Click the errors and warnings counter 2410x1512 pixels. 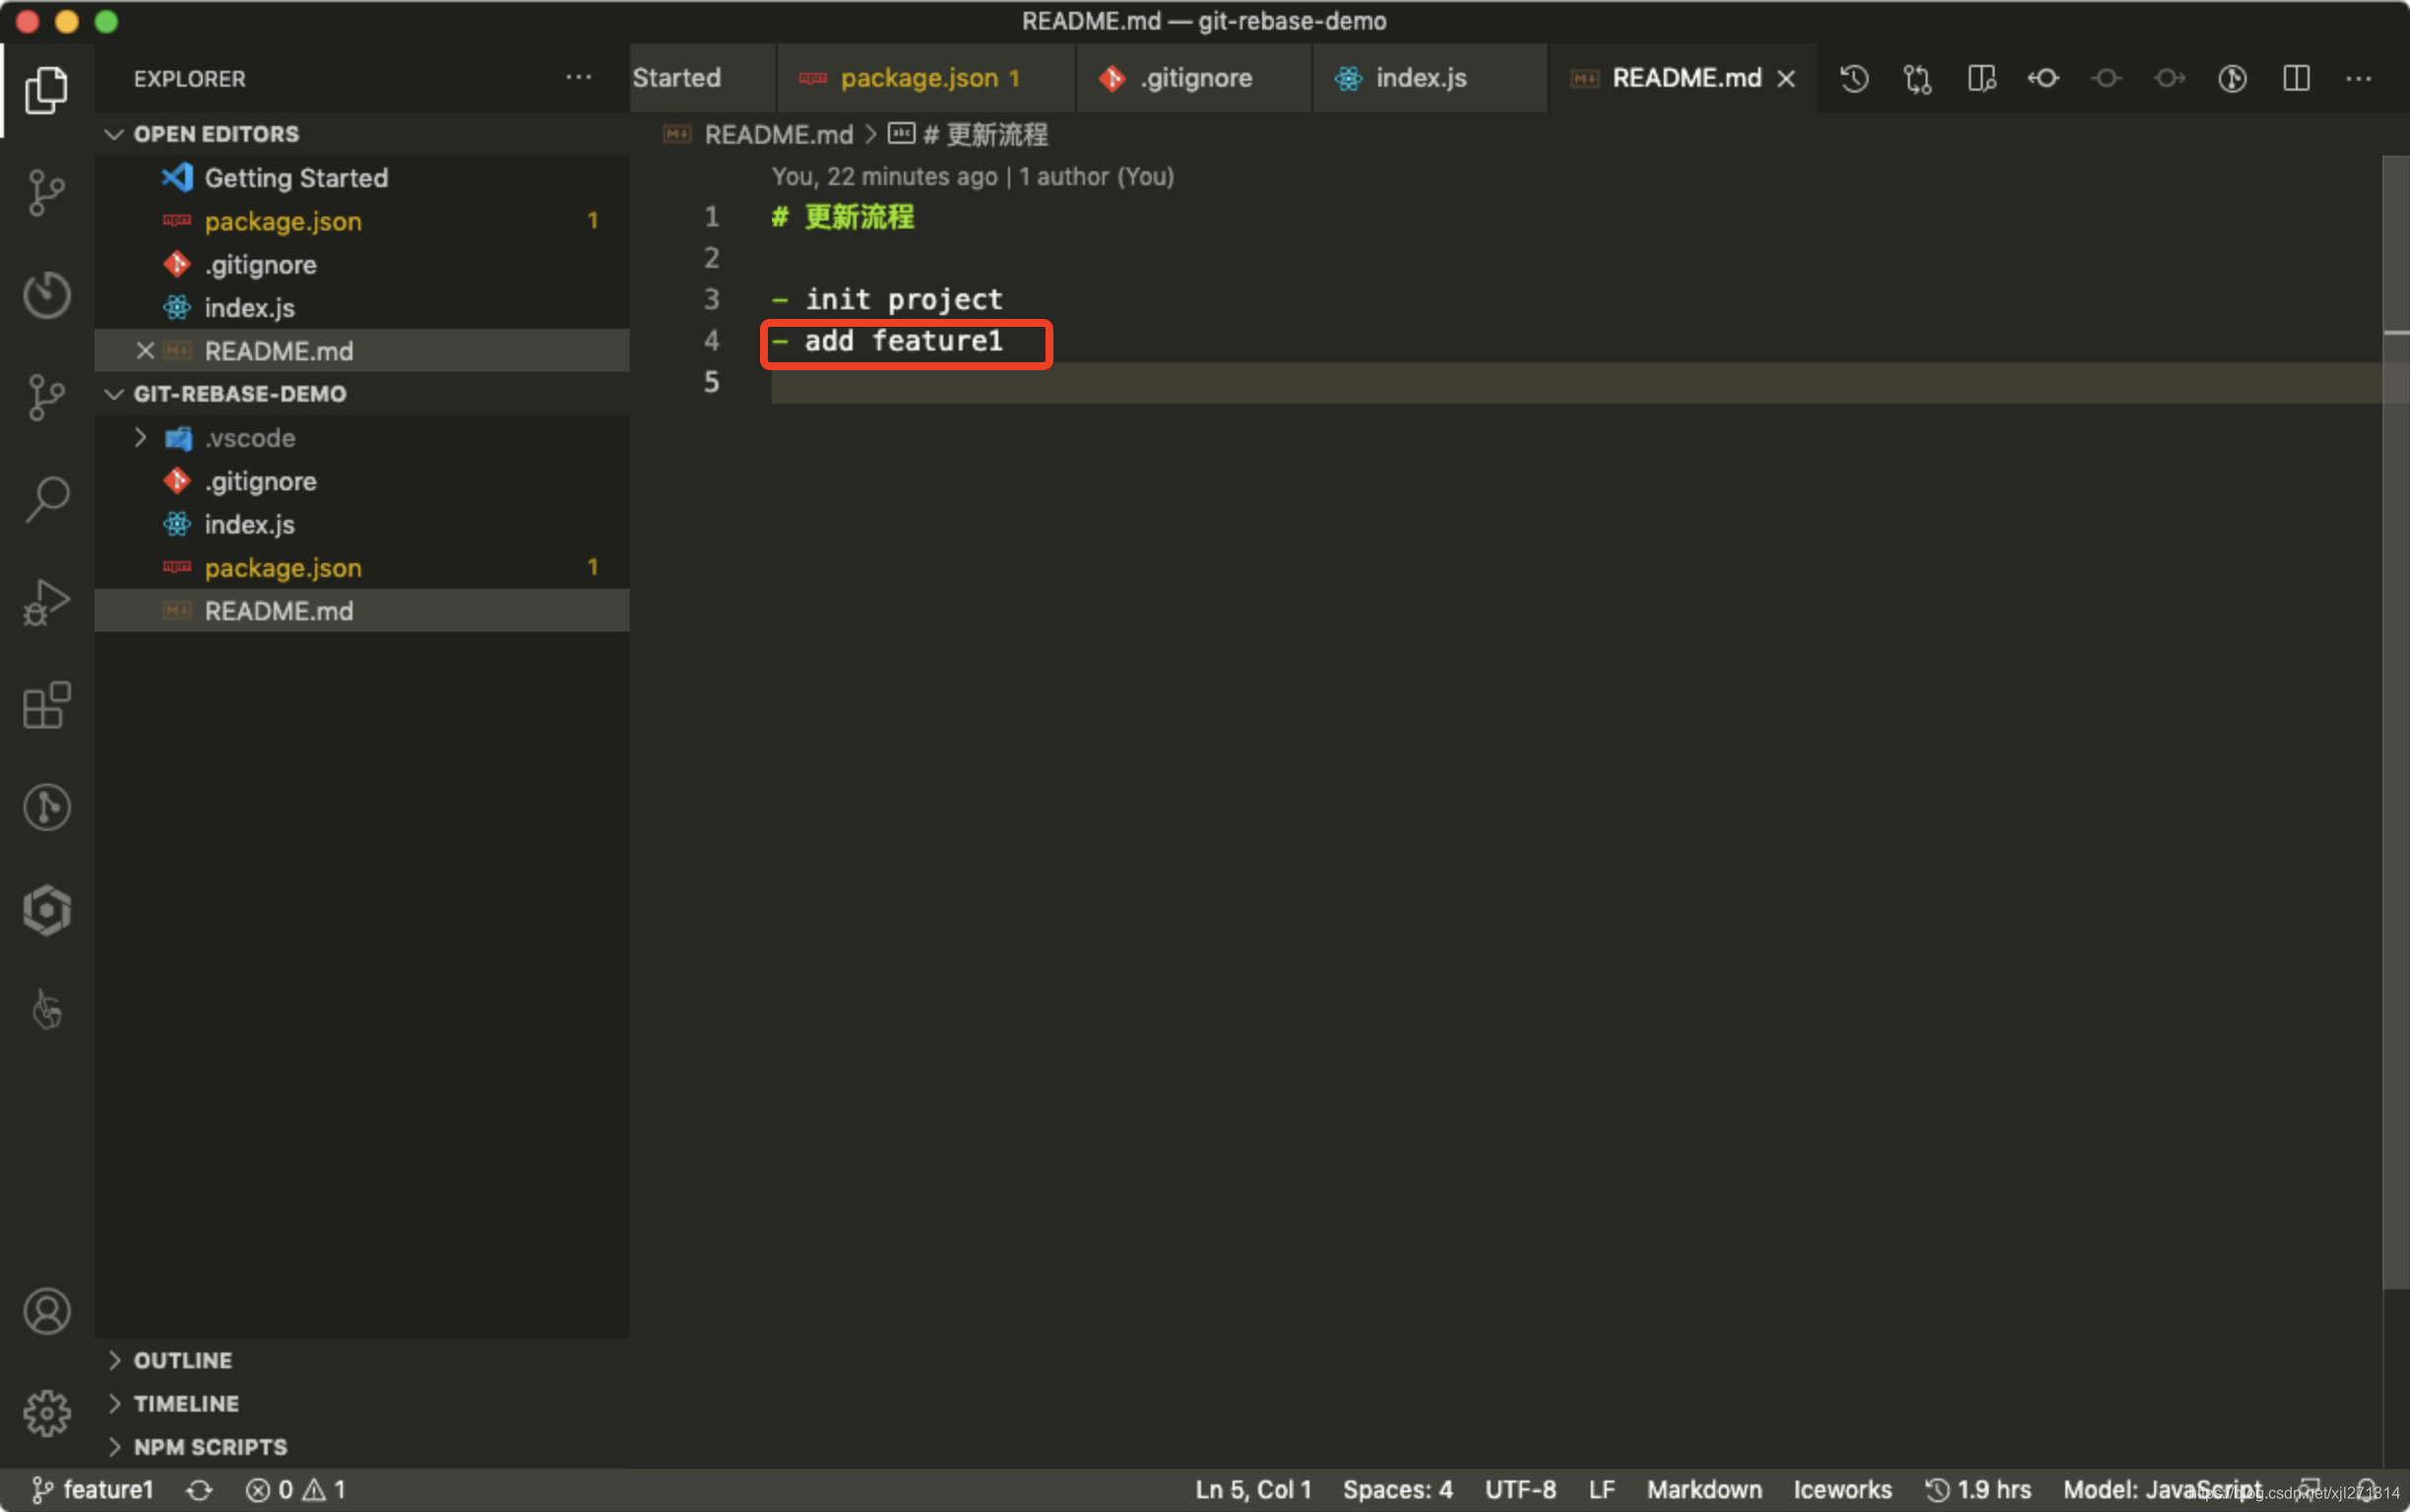[x=297, y=1489]
